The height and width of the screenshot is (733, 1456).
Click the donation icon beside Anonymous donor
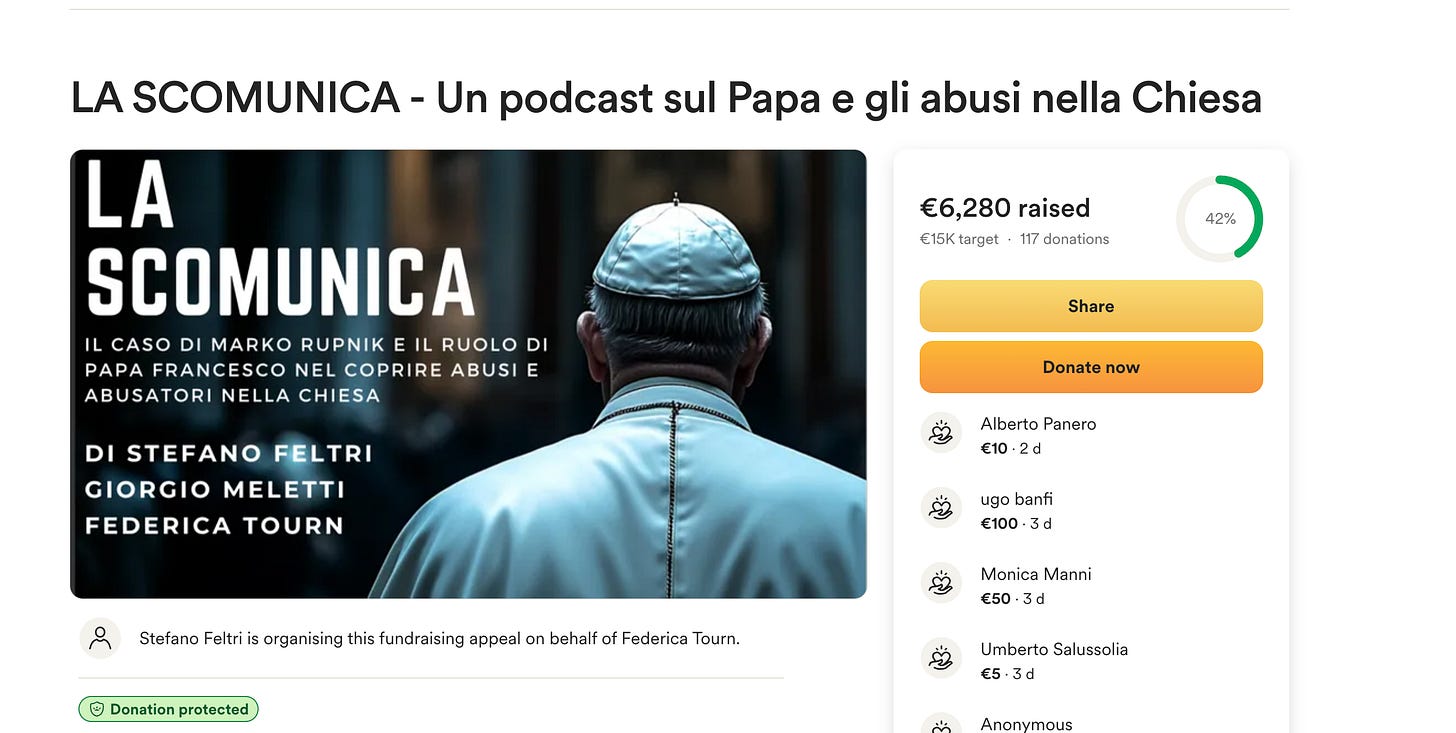click(x=940, y=724)
